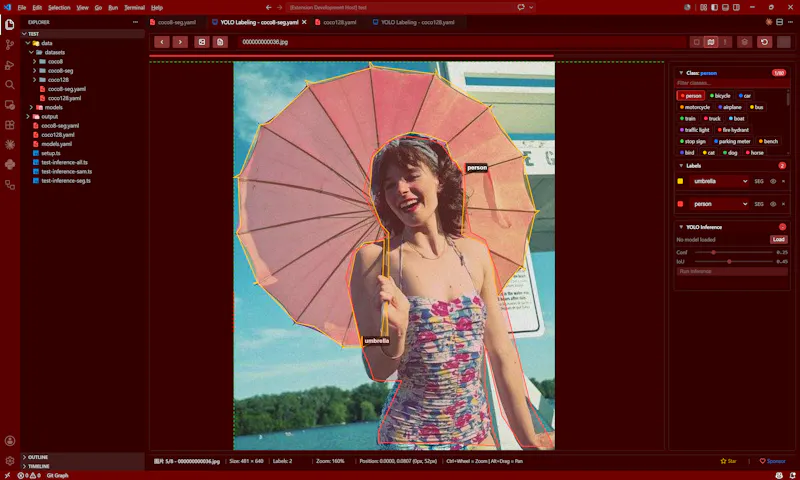This screenshot has height=480, width=800.
Task: Open Explorer panel more actions ellipsis
Action: 135,22
